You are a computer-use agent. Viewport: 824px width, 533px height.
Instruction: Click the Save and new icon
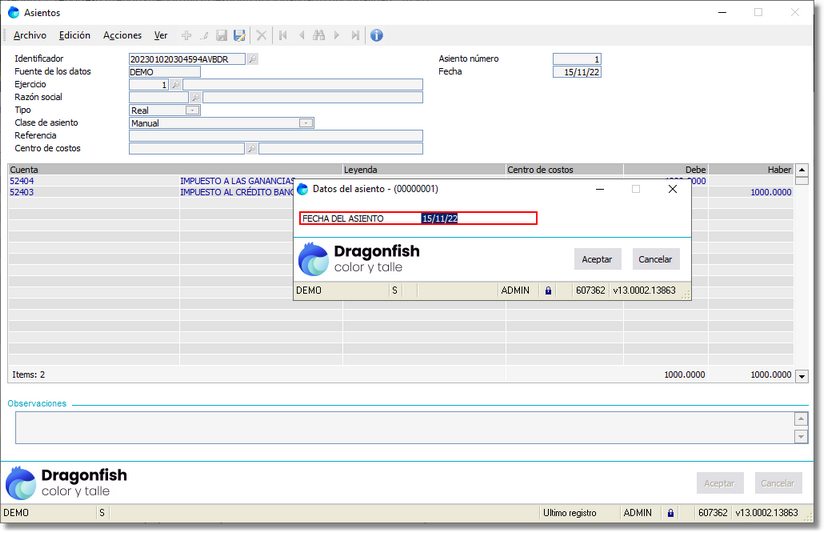pyautogui.click(x=240, y=35)
